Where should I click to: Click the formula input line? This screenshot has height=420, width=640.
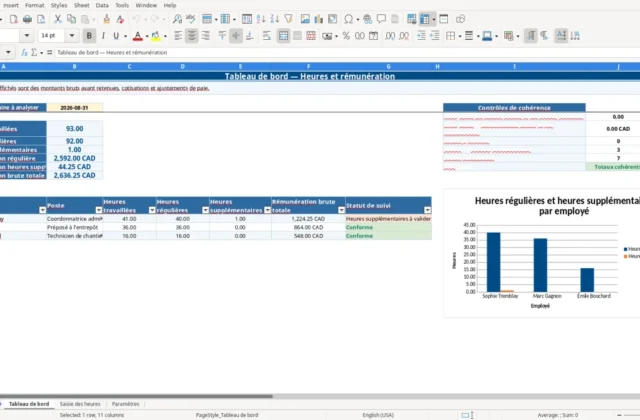347,52
